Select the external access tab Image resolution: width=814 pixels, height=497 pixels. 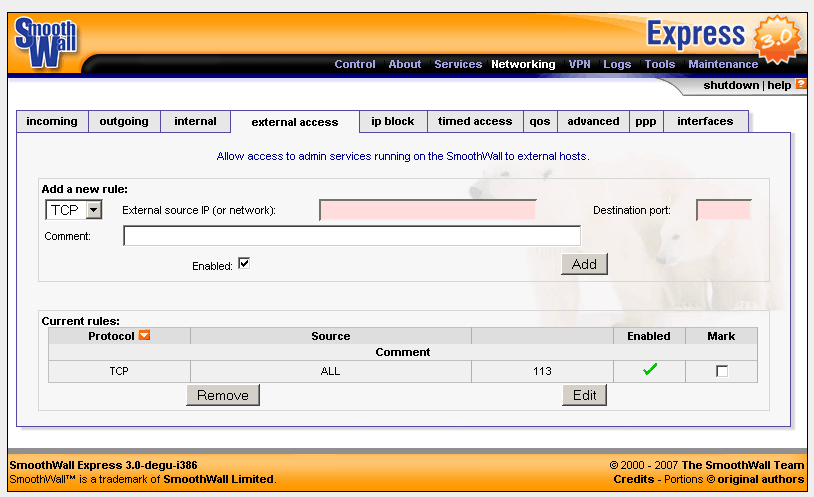point(295,122)
